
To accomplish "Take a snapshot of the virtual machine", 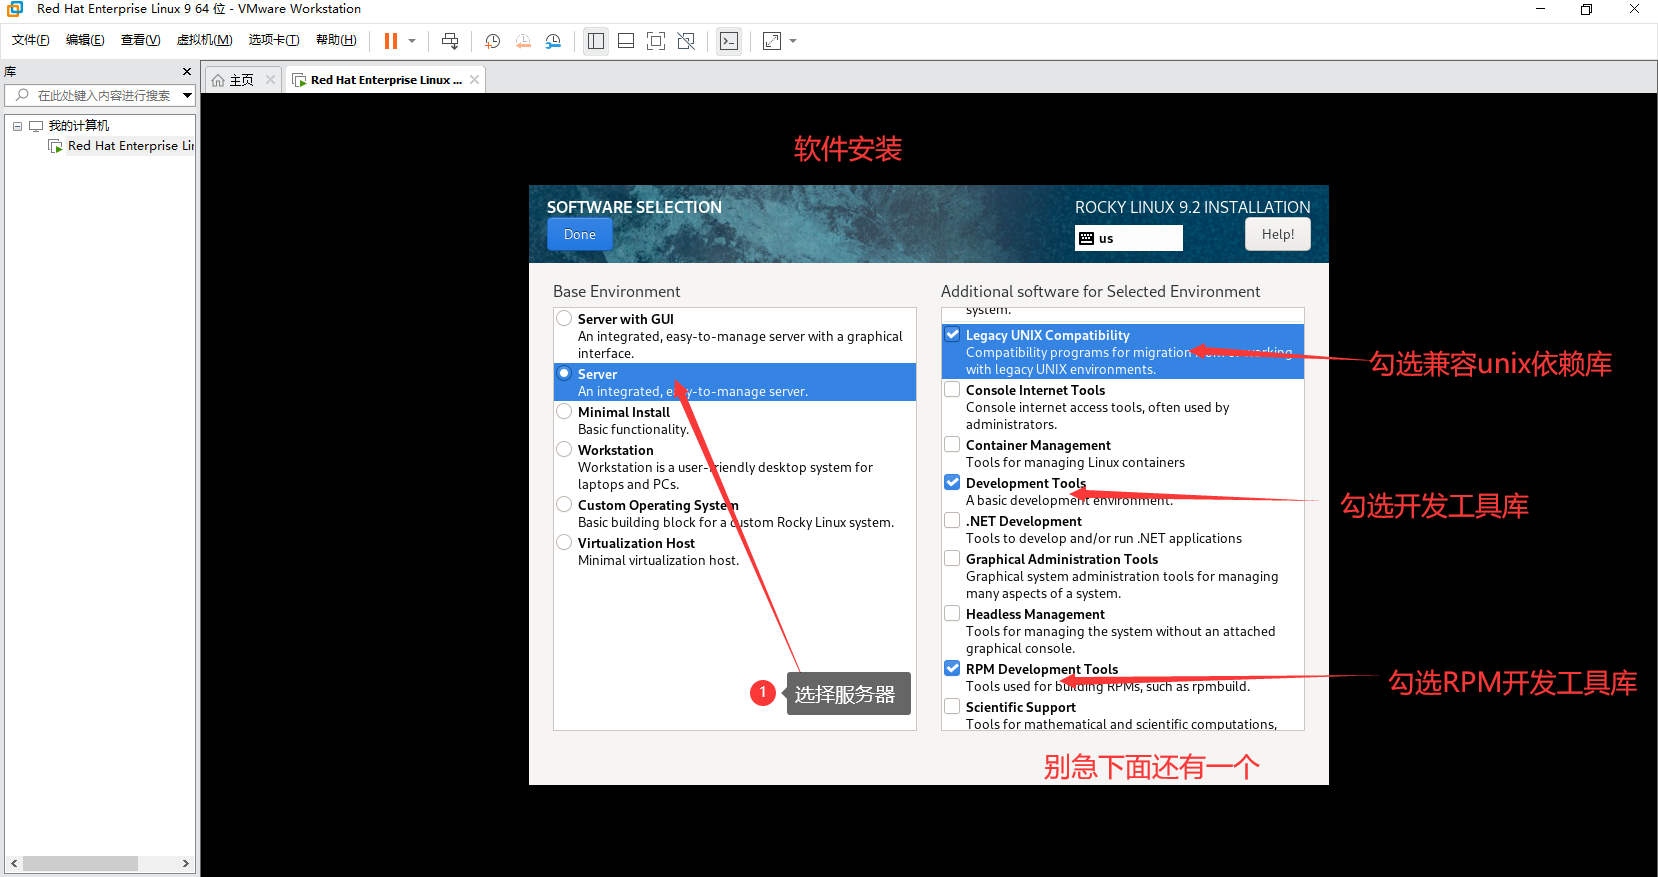I will click(493, 41).
